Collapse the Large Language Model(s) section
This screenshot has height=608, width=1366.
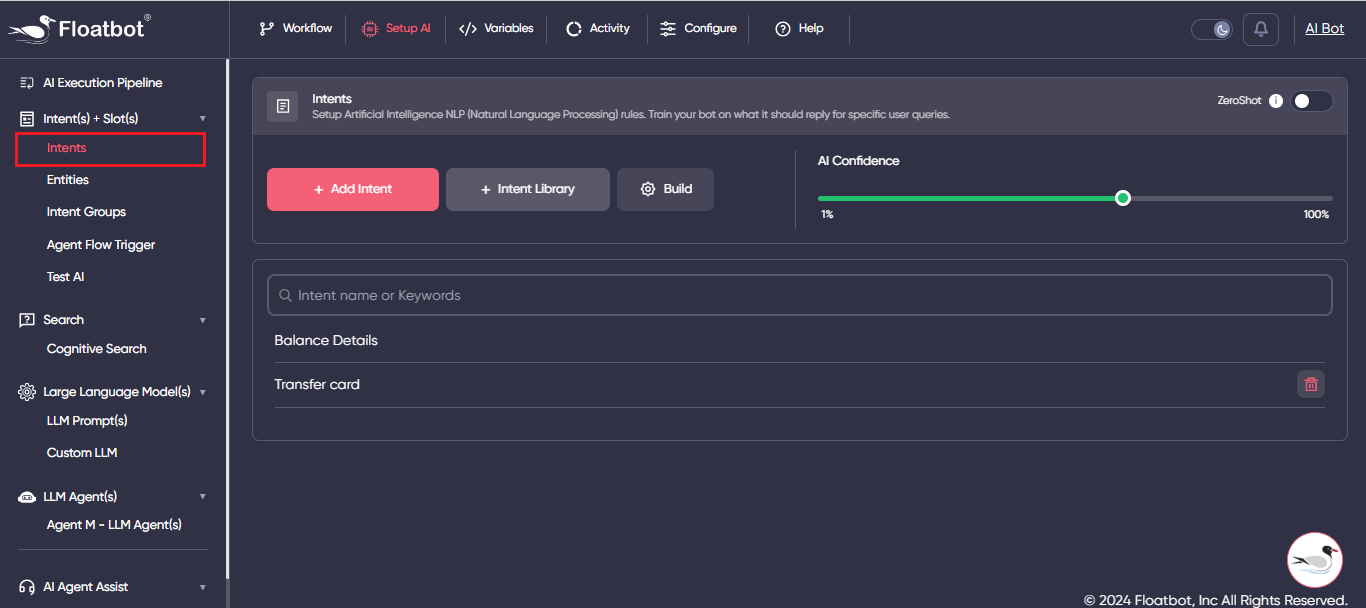(x=203, y=392)
